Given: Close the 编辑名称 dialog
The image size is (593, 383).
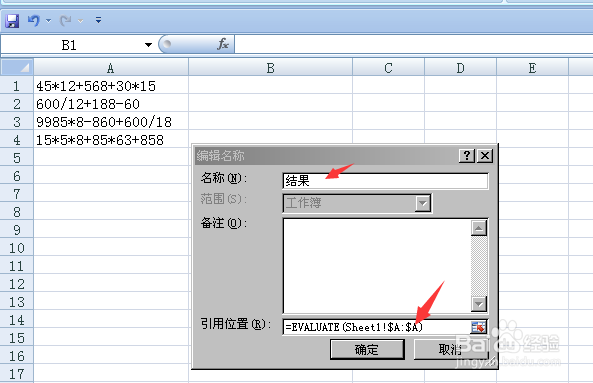Looking at the screenshot, I should 485,155.
